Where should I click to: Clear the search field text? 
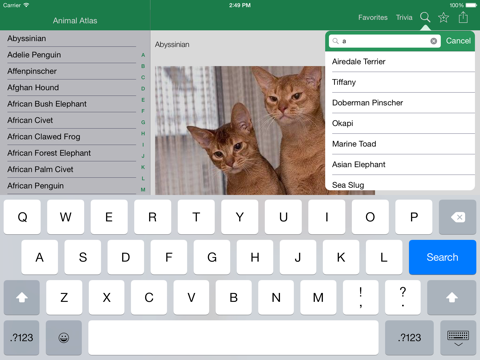[434, 41]
